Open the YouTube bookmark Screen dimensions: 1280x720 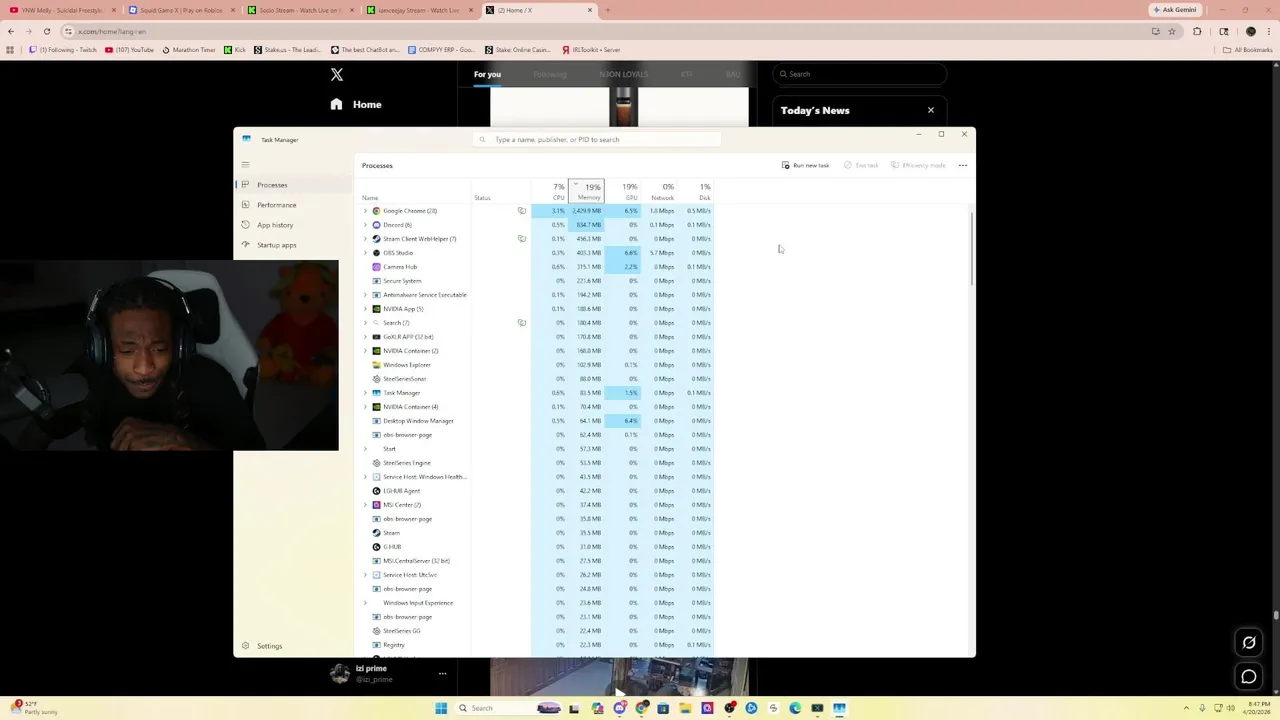130,49
